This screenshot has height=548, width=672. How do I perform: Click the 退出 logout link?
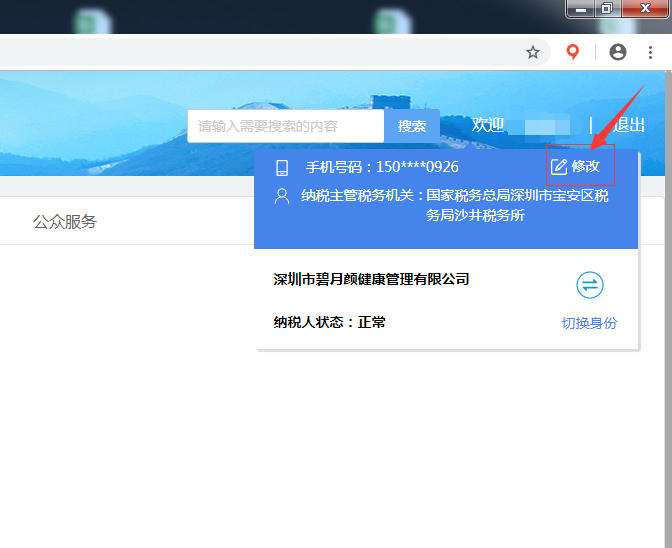[x=629, y=125]
